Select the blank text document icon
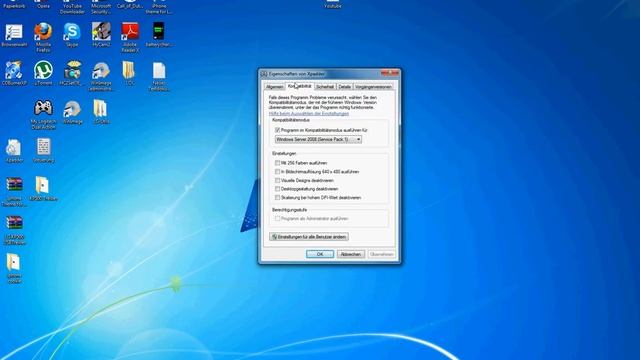This screenshot has height=360, width=640. [159, 76]
